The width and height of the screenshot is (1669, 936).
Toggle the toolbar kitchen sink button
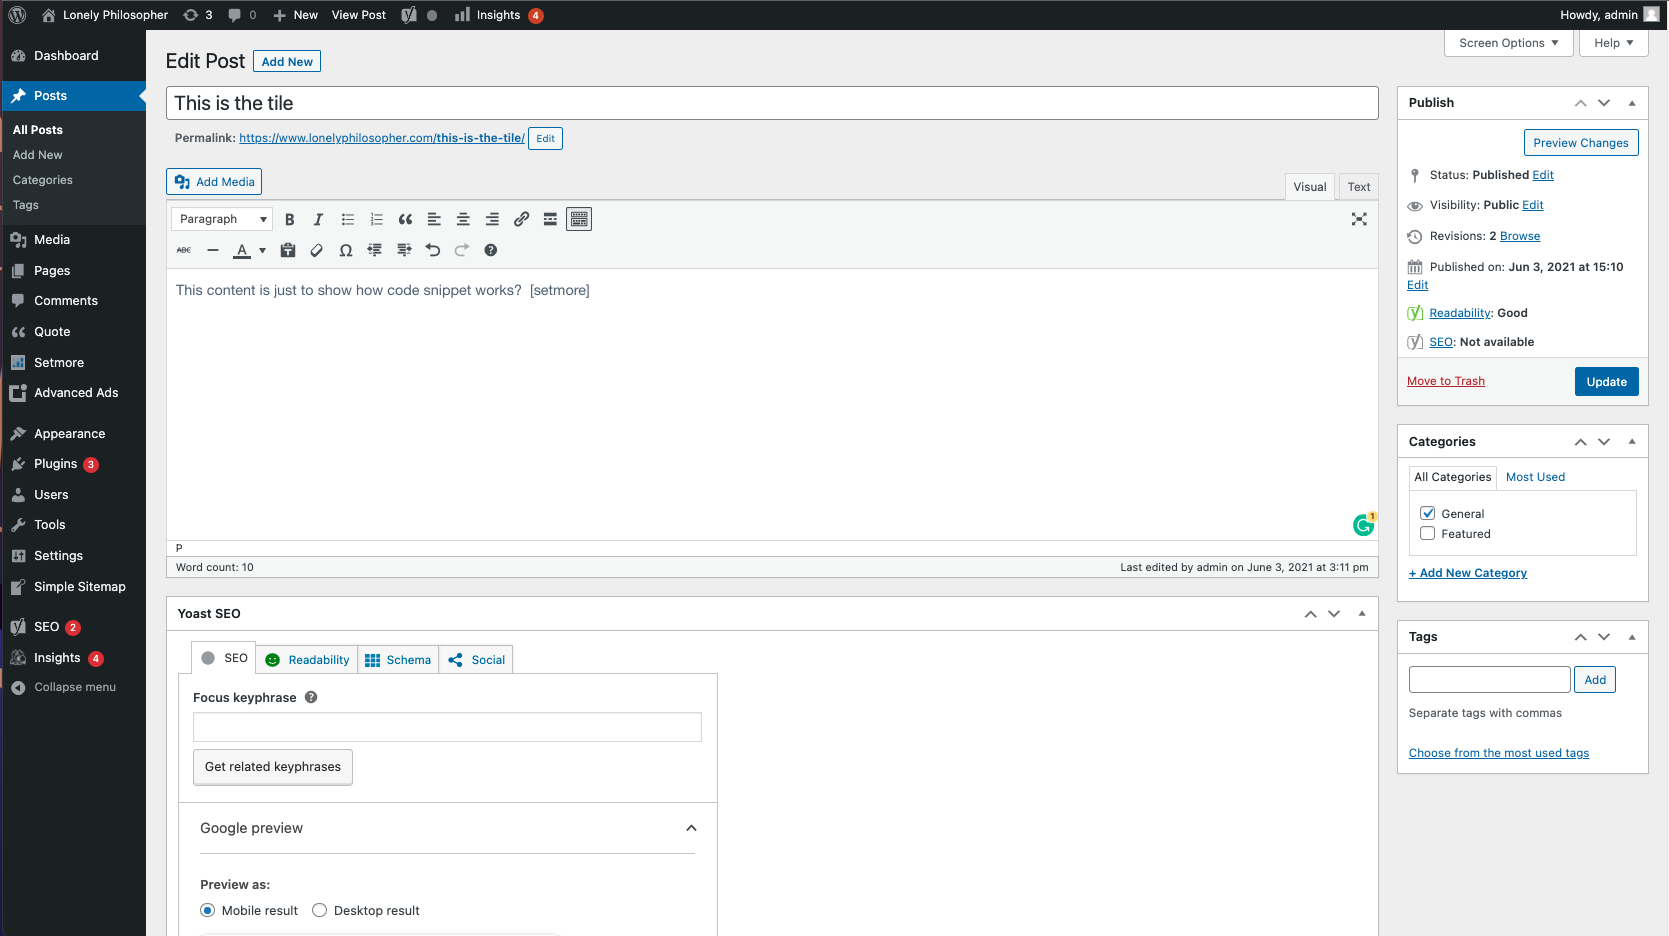579,219
